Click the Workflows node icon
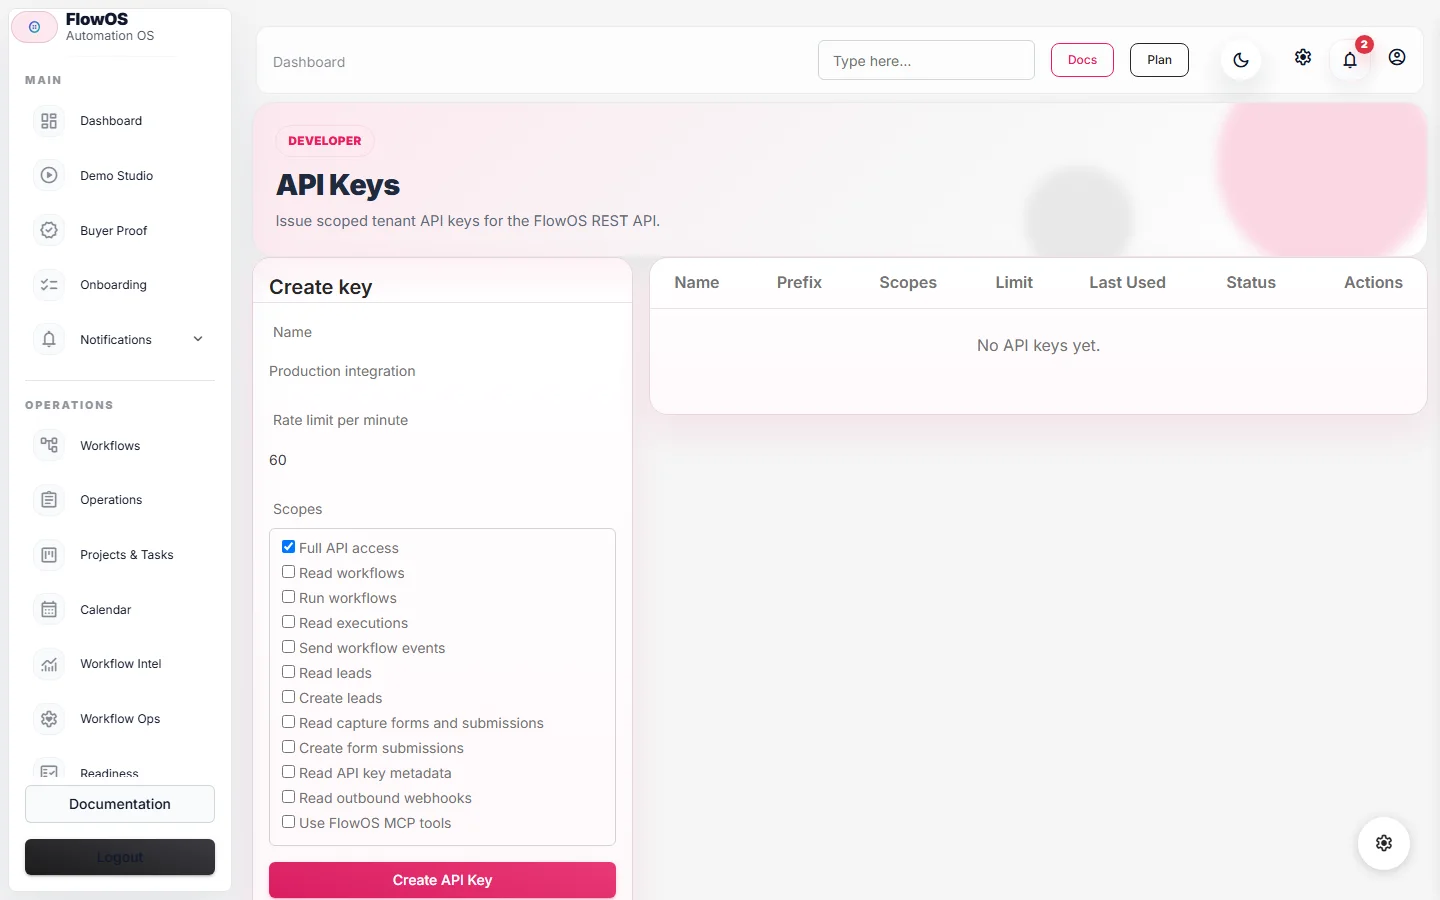 pyautogui.click(x=49, y=445)
